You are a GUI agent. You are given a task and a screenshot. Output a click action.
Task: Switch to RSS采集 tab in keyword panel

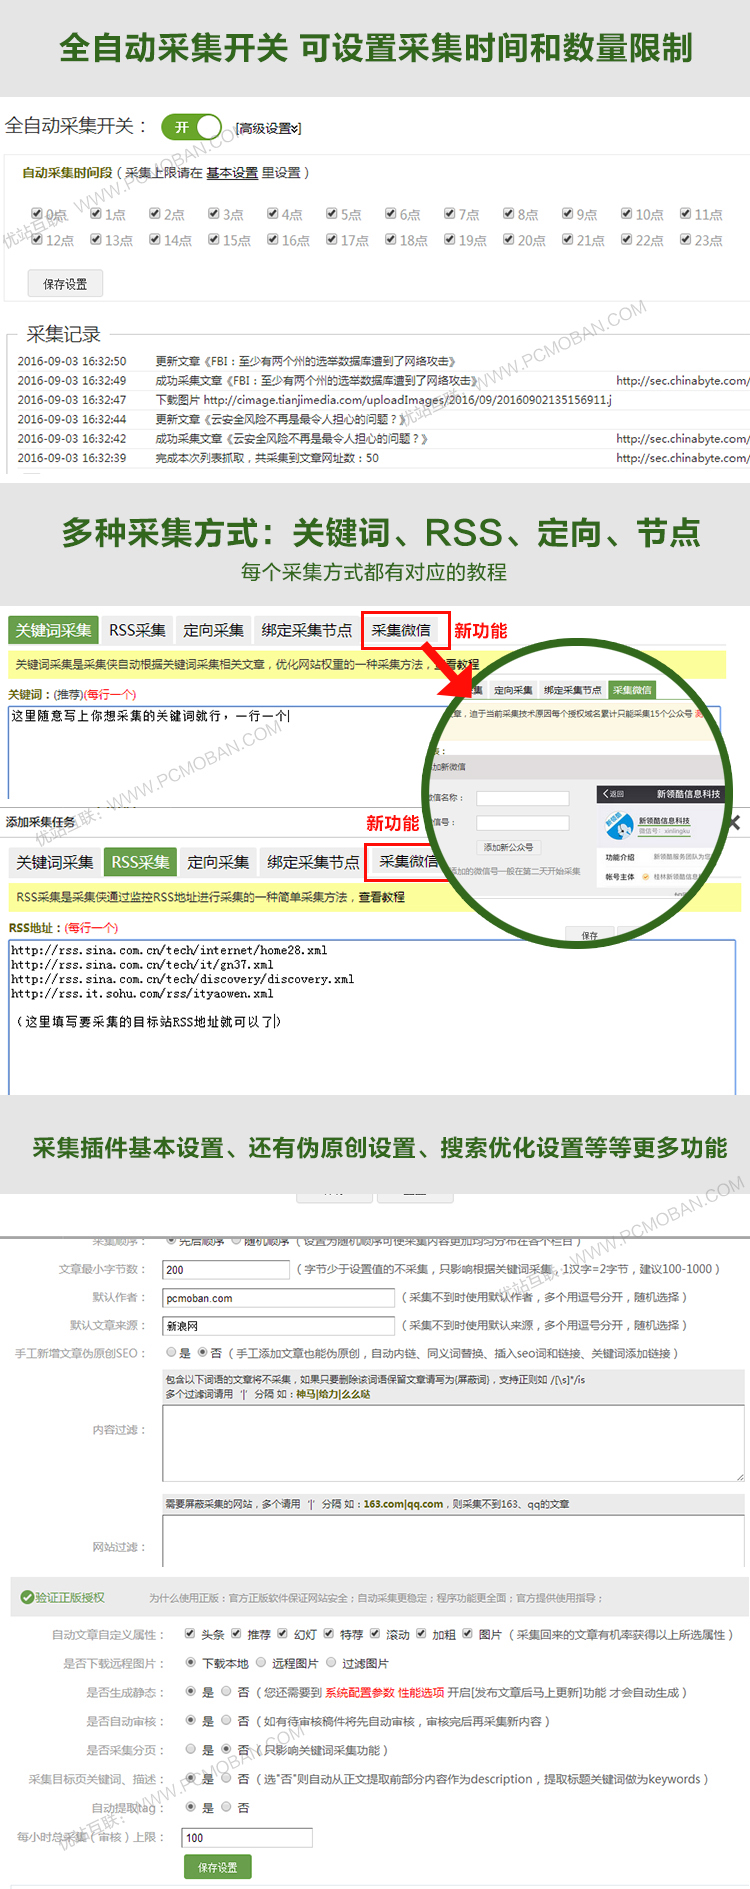pos(137,630)
